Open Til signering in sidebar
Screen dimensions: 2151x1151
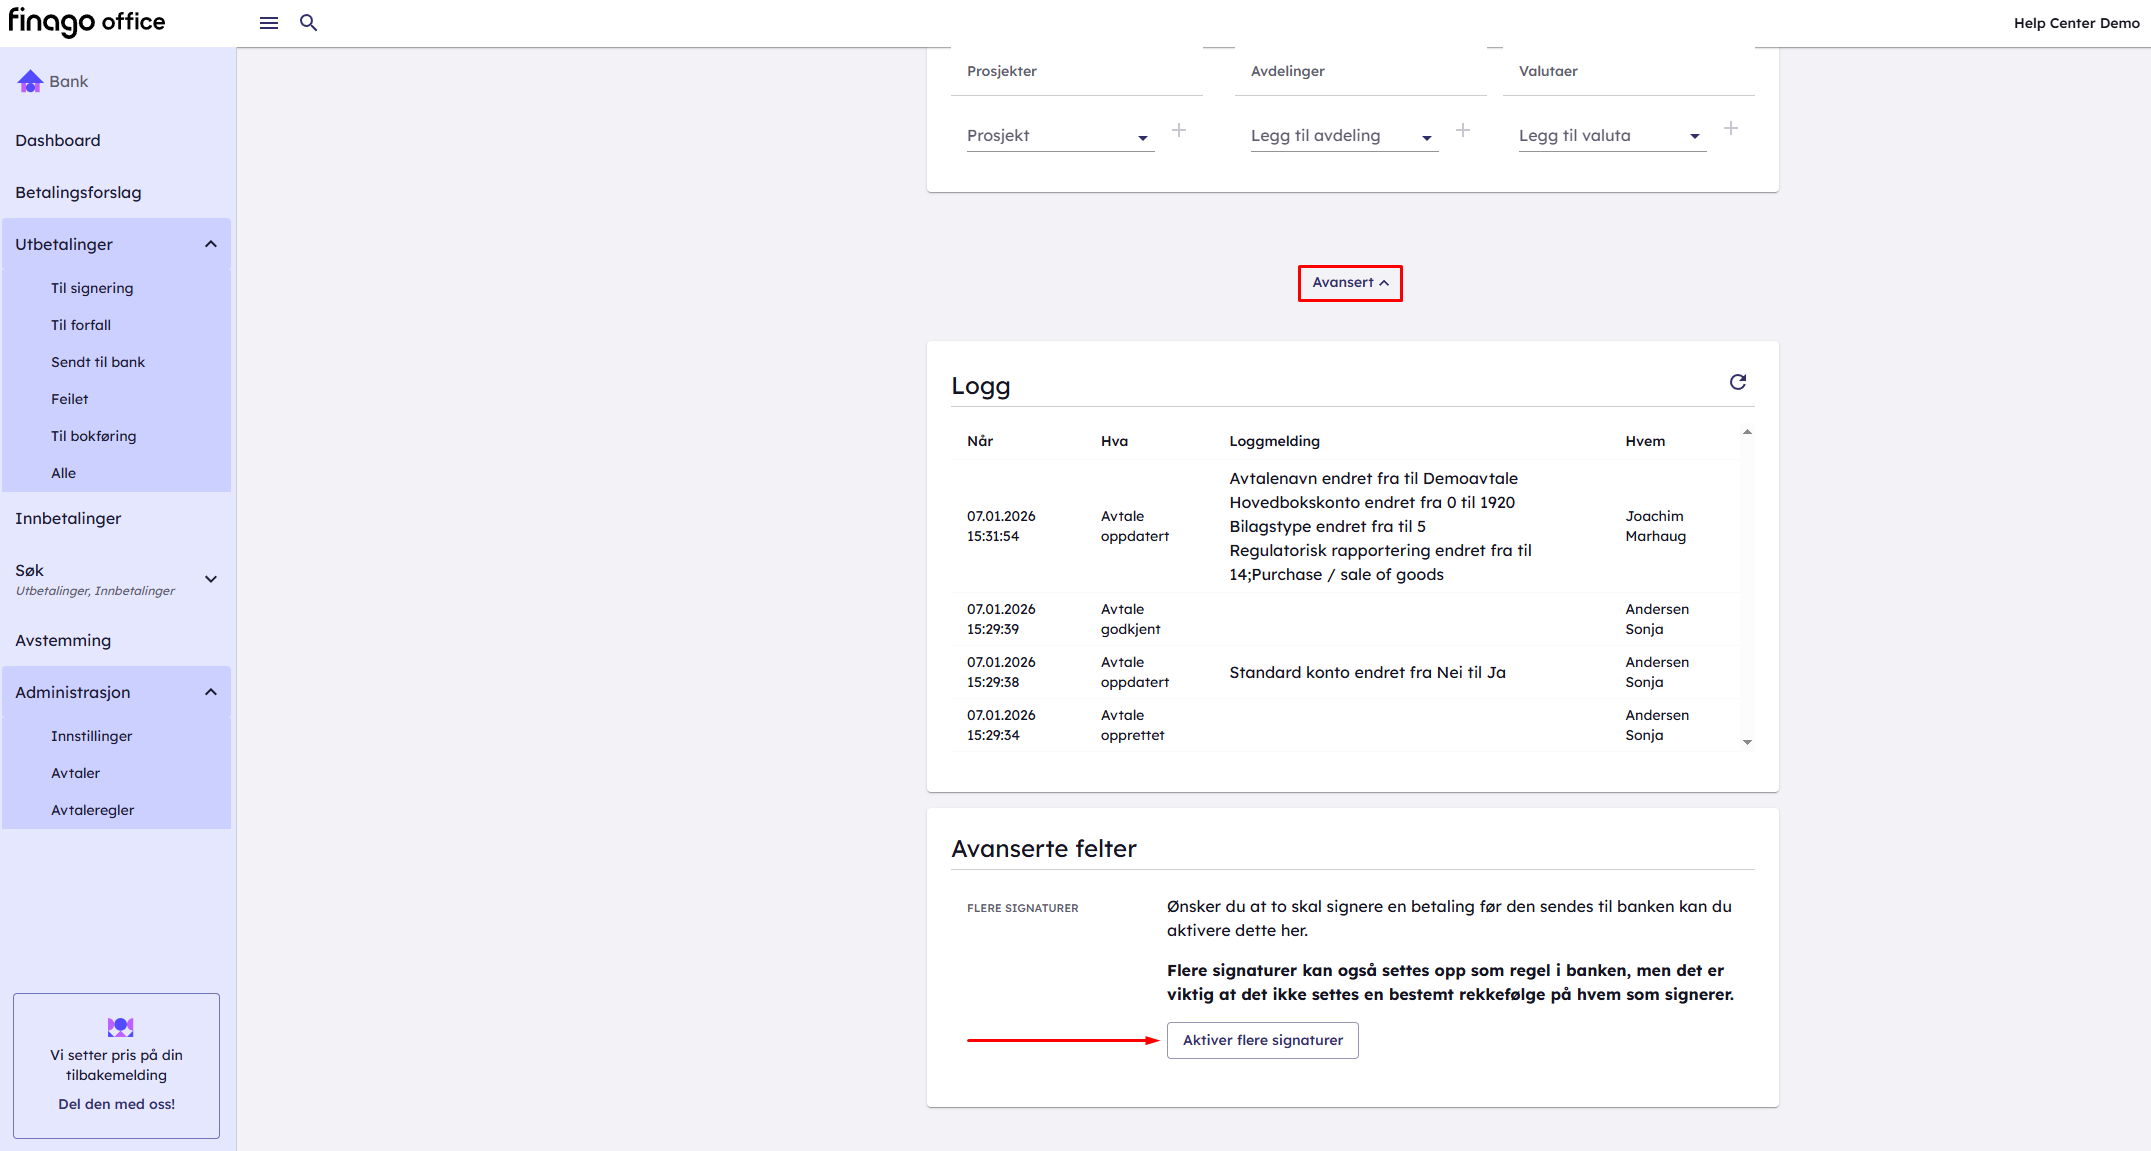(92, 288)
